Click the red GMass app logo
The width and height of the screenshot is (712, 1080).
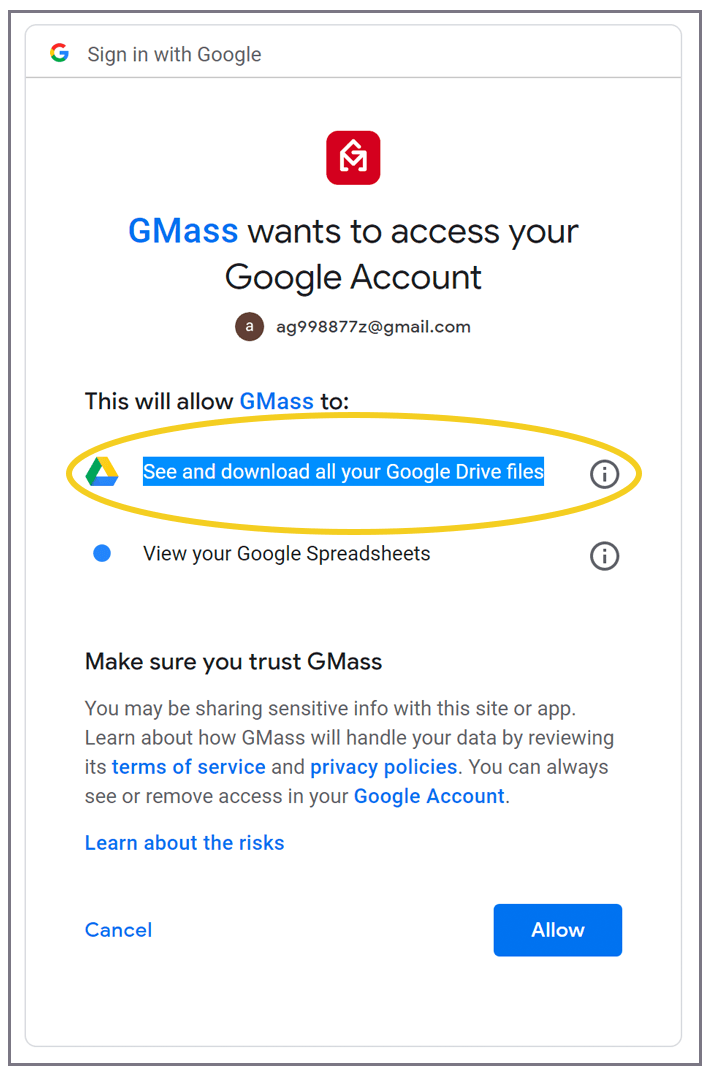[353, 157]
